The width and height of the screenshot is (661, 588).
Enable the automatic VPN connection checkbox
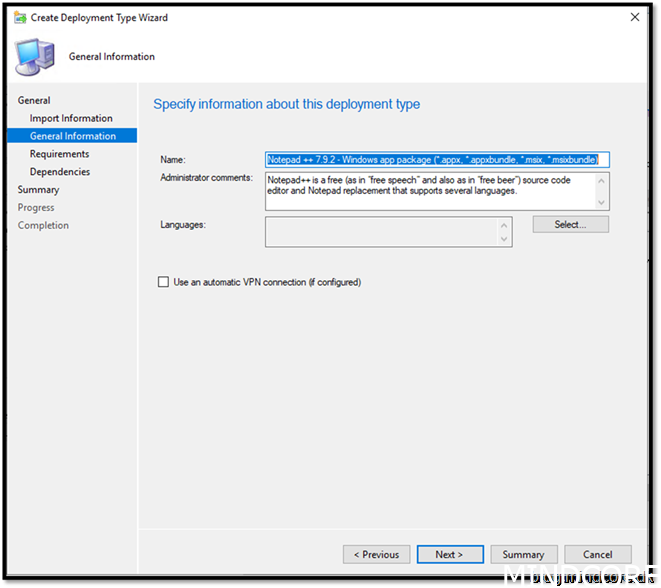coord(164,282)
